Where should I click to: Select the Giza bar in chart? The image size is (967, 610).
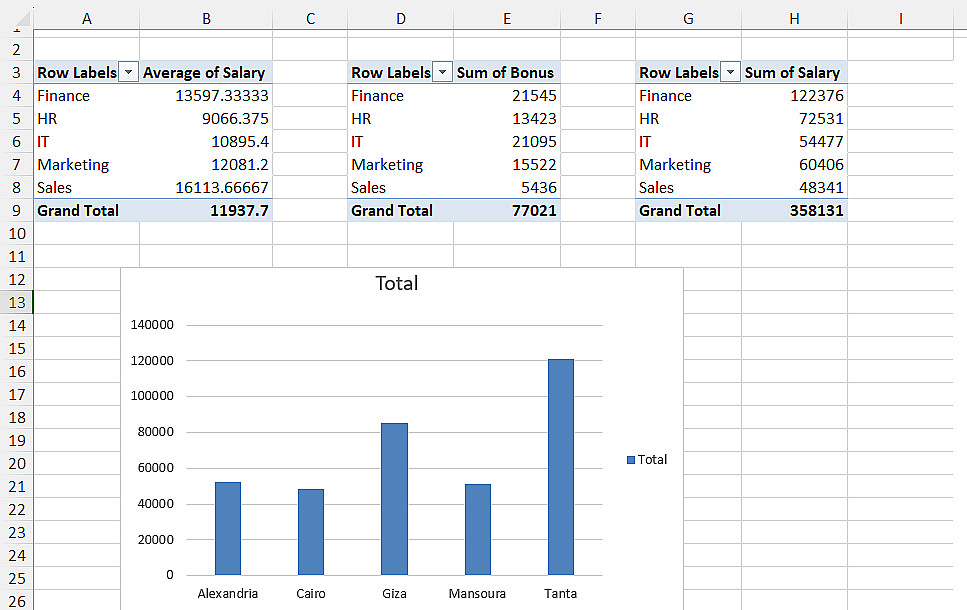pyautogui.click(x=394, y=499)
